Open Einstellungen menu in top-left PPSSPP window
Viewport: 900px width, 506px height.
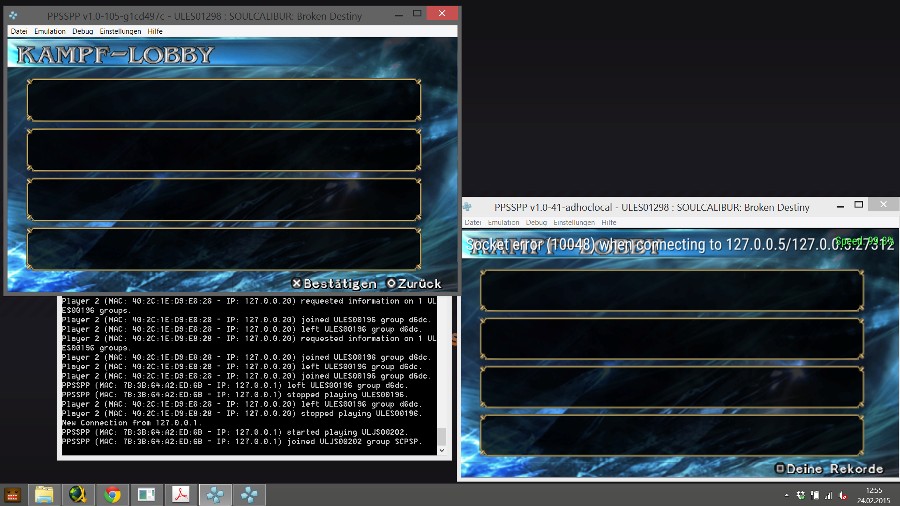tap(121, 32)
